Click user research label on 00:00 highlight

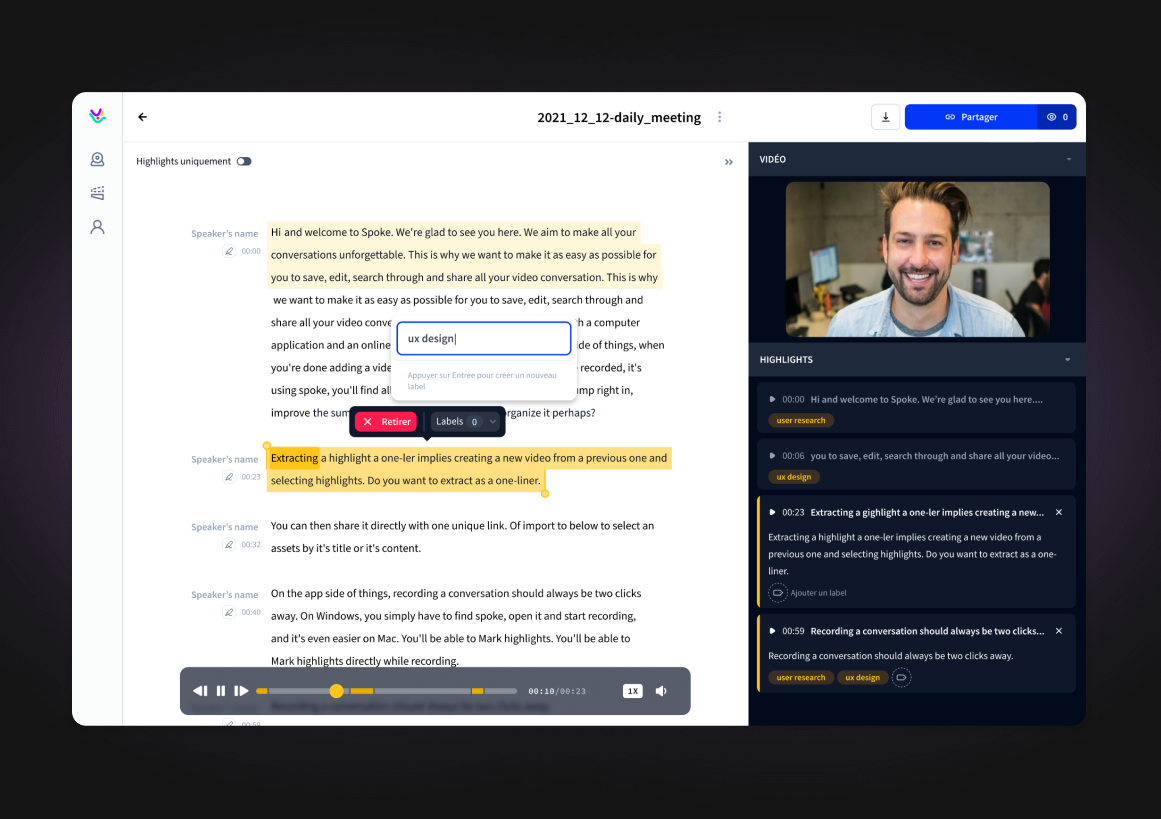click(x=800, y=421)
